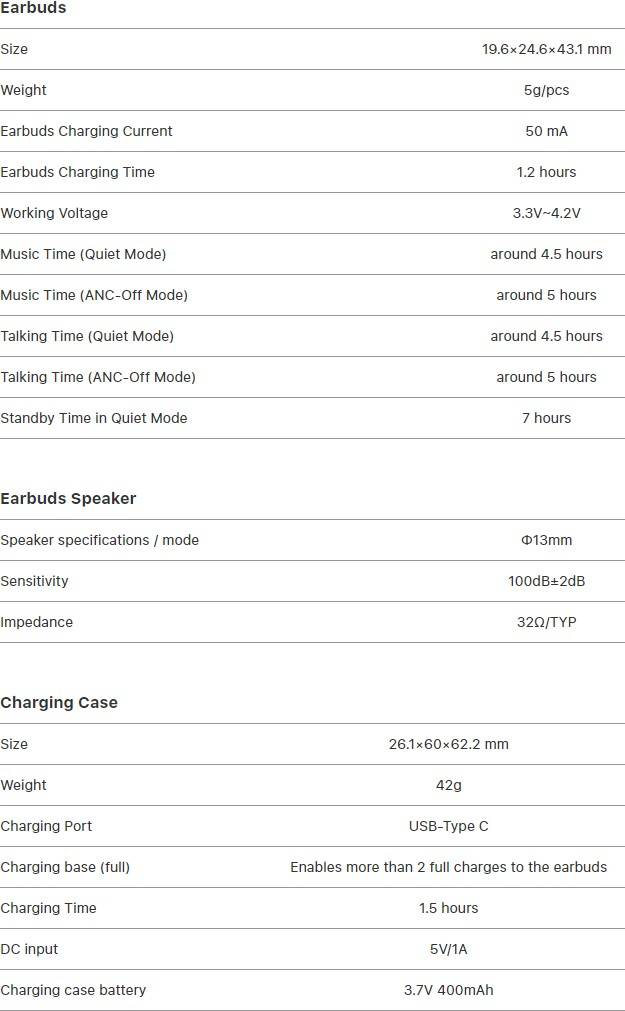Select the Sensitivity 100dB±2dB value
The width and height of the screenshot is (625, 1011).
(x=546, y=581)
